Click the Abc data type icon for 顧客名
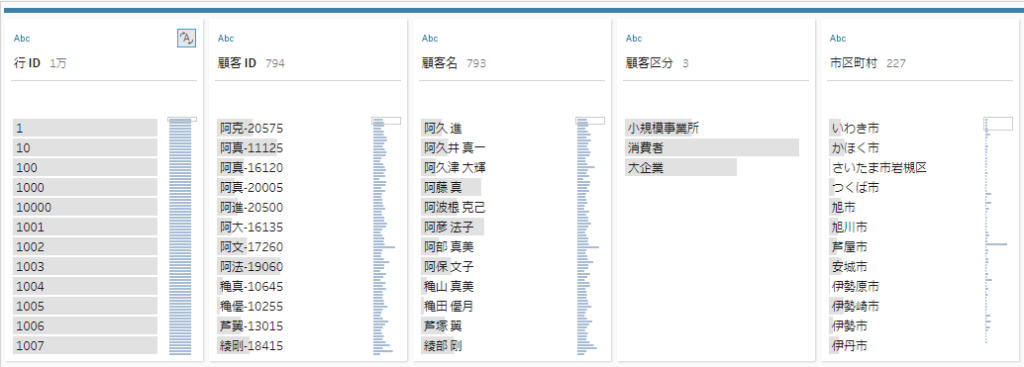The width and height of the screenshot is (1024, 367). [430, 39]
